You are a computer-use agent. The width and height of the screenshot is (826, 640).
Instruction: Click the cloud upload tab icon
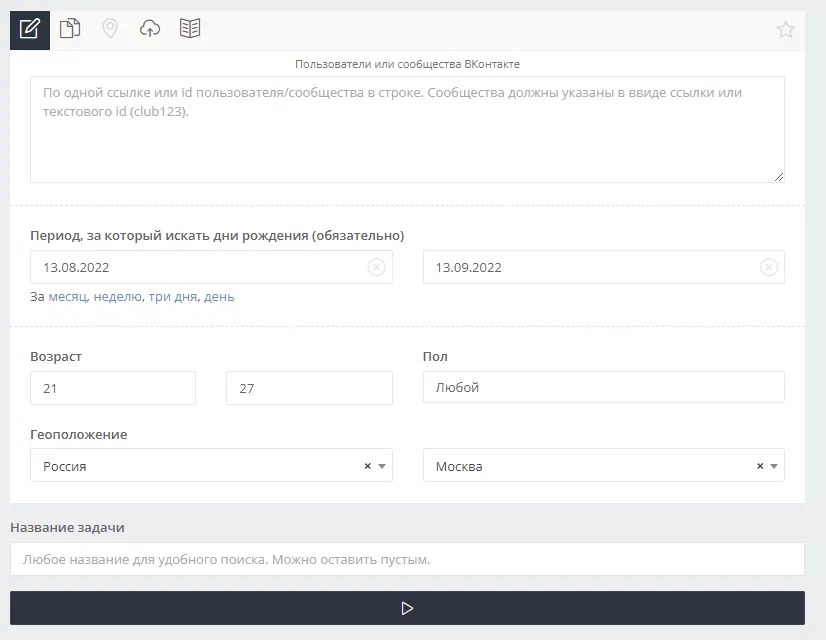pos(150,29)
